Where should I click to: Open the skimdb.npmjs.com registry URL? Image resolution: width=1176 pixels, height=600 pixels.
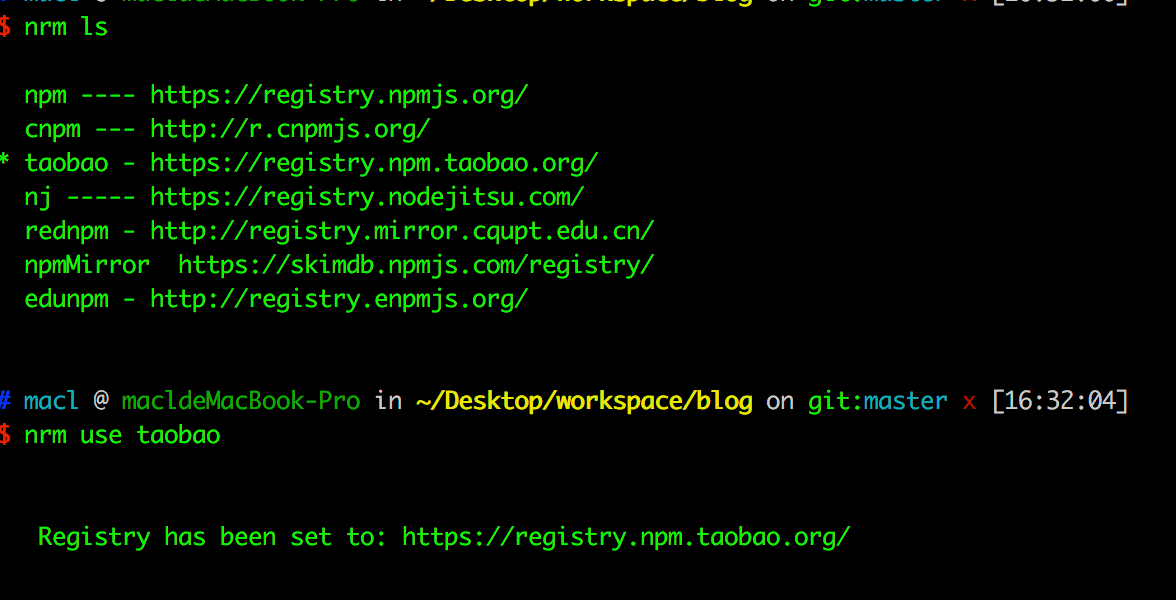coord(416,265)
